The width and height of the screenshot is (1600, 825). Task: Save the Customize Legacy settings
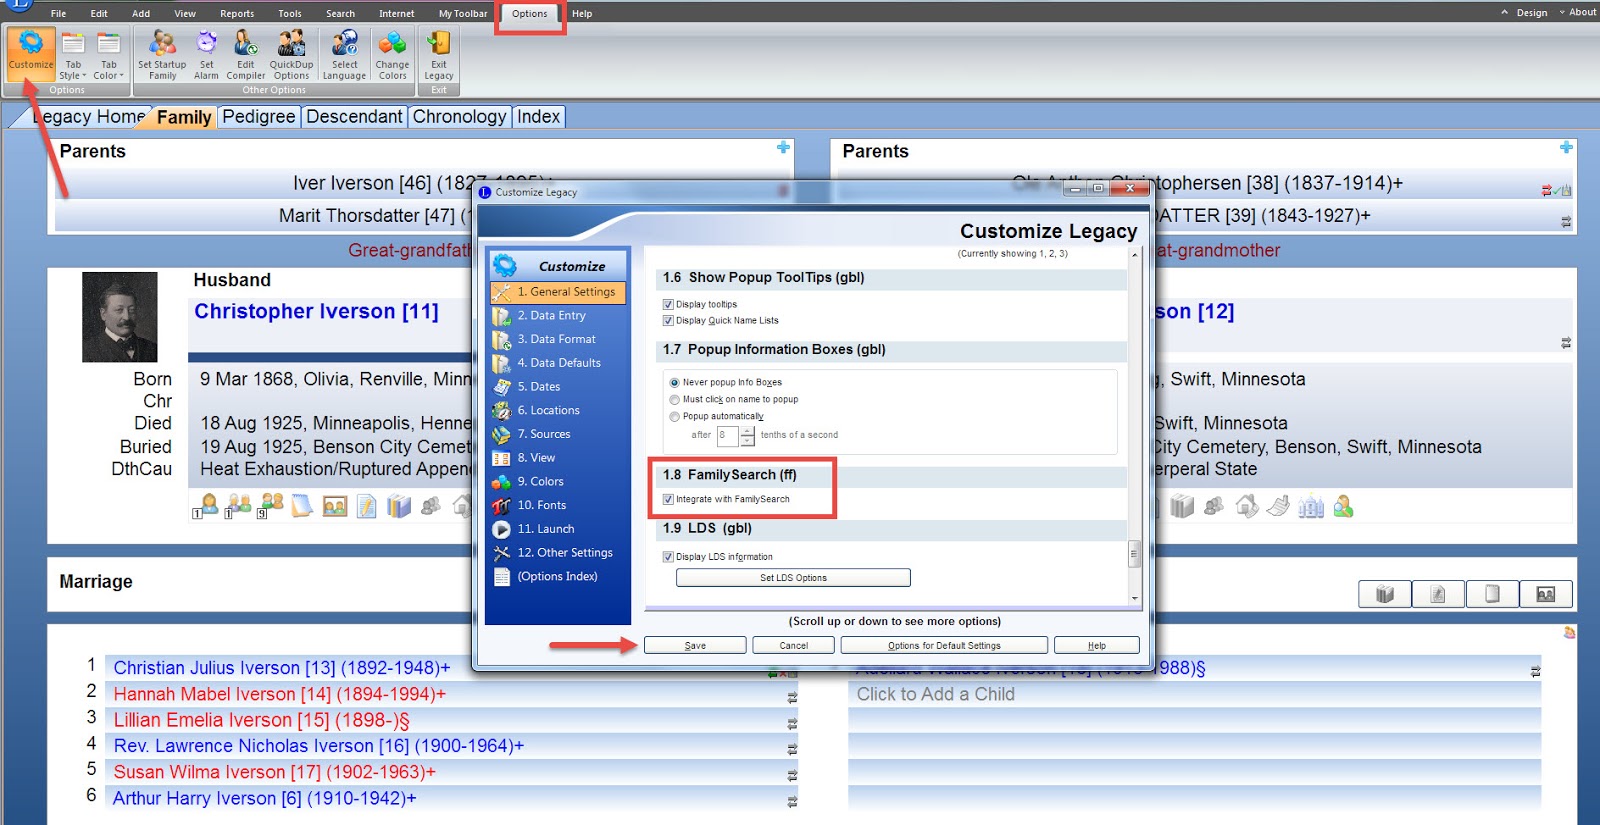pos(695,646)
